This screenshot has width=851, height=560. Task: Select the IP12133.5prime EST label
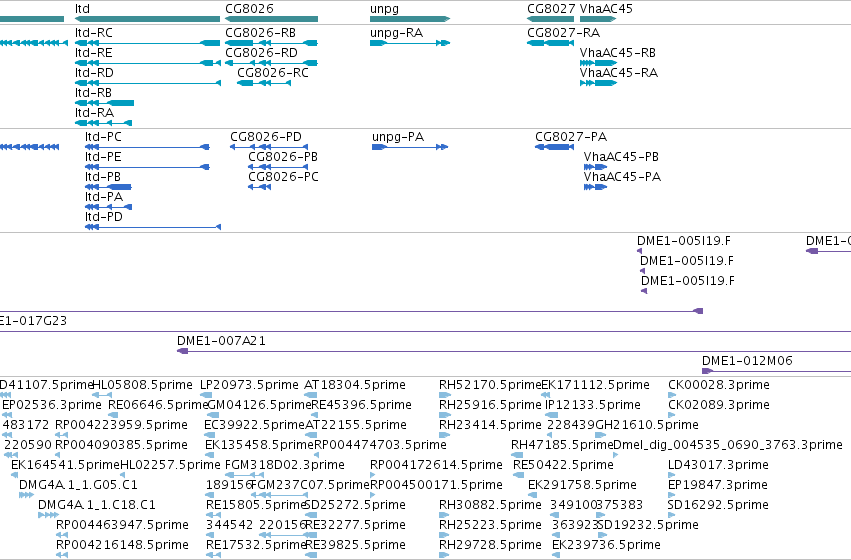tap(593, 405)
